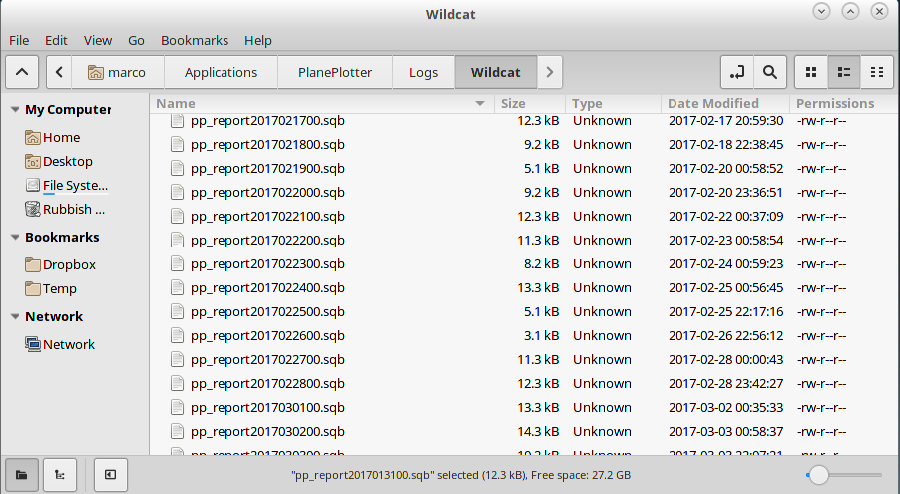Switch to compact view
The width and height of the screenshot is (900, 494).
click(x=877, y=72)
